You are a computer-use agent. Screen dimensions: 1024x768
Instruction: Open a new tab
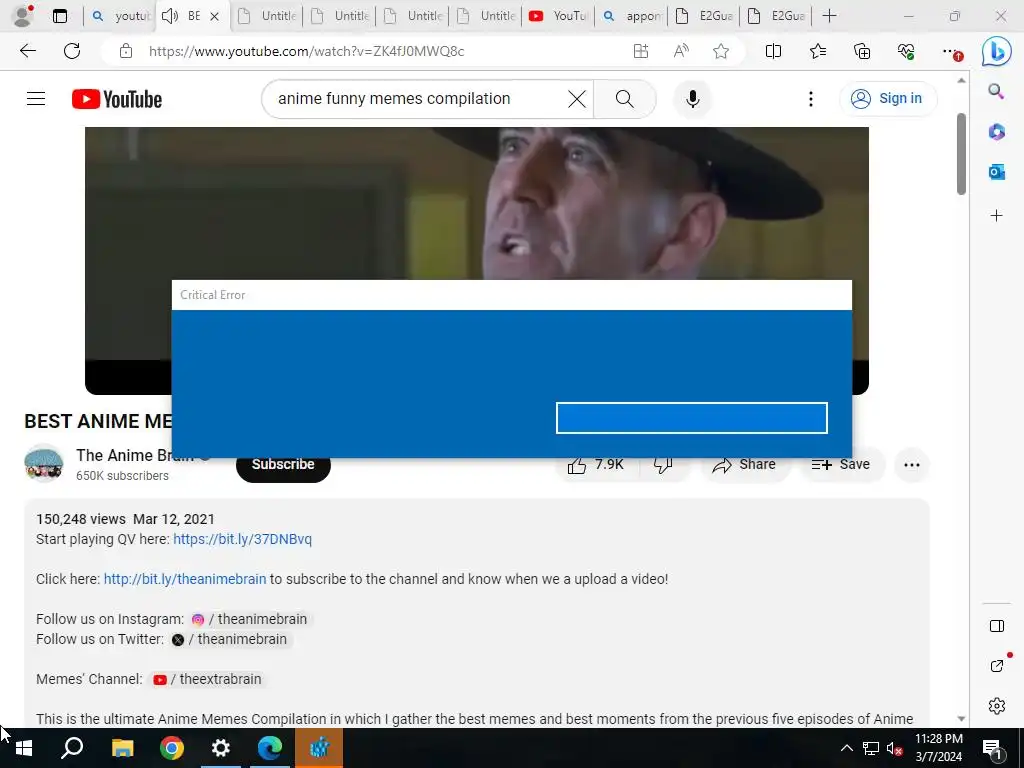tap(829, 16)
